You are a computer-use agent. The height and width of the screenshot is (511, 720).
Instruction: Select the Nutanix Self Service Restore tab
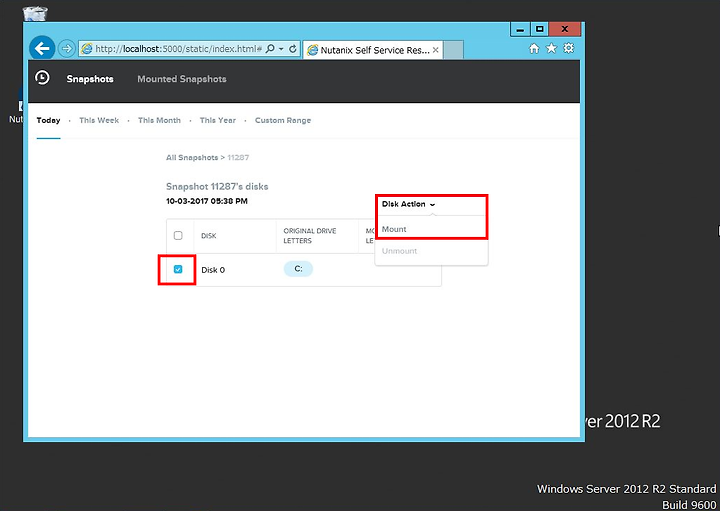pyautogui.click(x=373, y=50)
